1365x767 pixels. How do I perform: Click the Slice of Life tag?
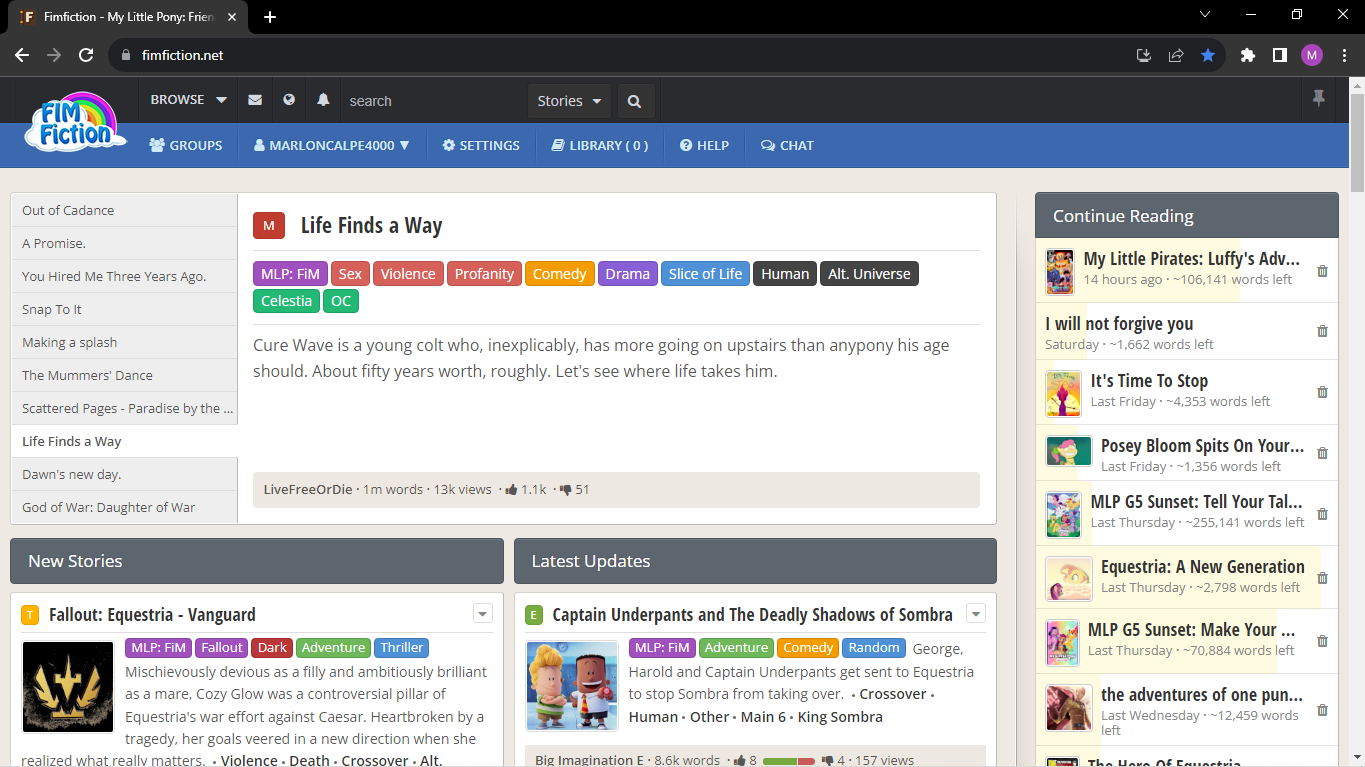(705, 274)
